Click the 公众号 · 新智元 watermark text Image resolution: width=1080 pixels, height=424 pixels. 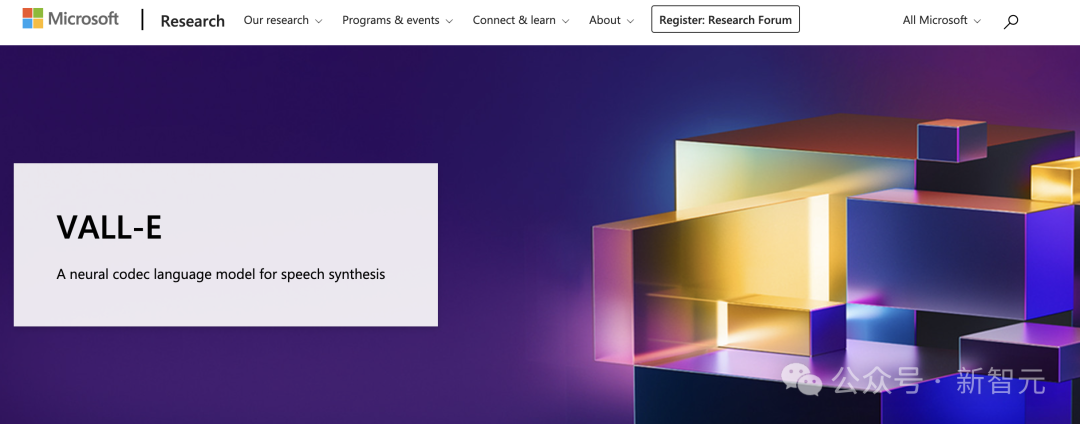[938, 381]
